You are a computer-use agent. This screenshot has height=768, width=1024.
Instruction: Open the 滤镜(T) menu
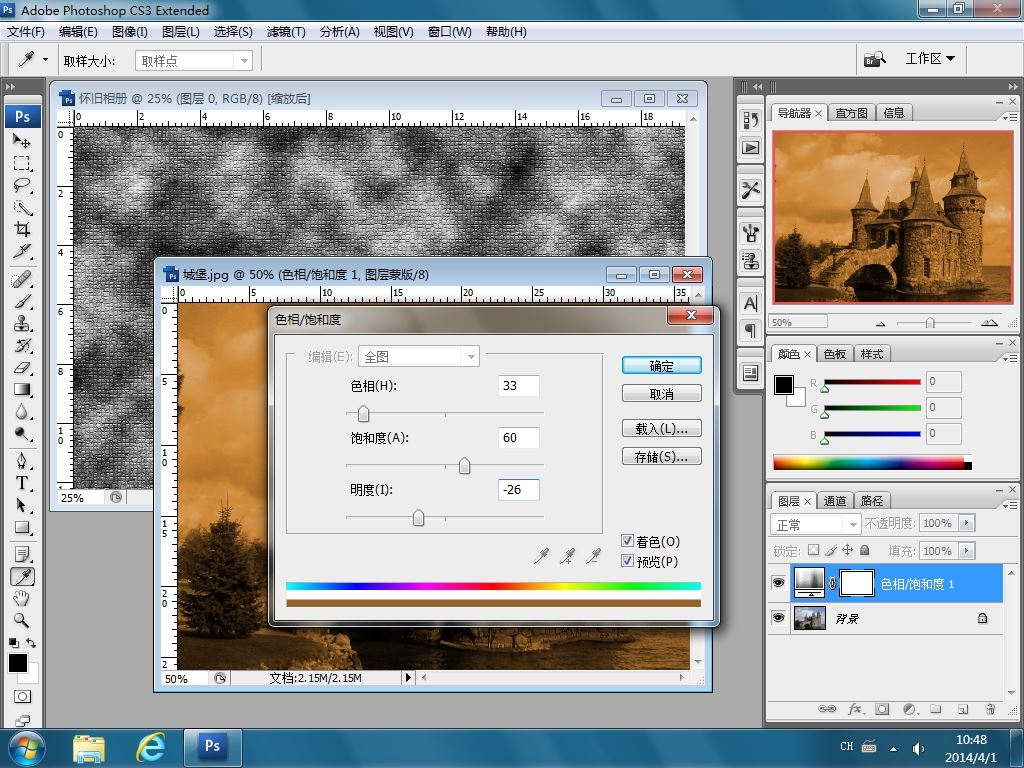(286, 31)
